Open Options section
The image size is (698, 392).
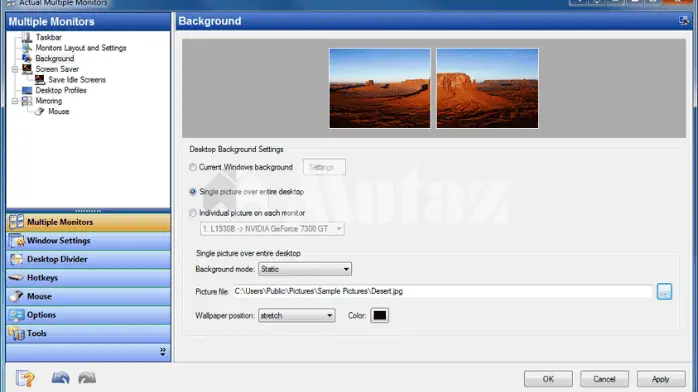pyautogui.click(x=88, y=315)
